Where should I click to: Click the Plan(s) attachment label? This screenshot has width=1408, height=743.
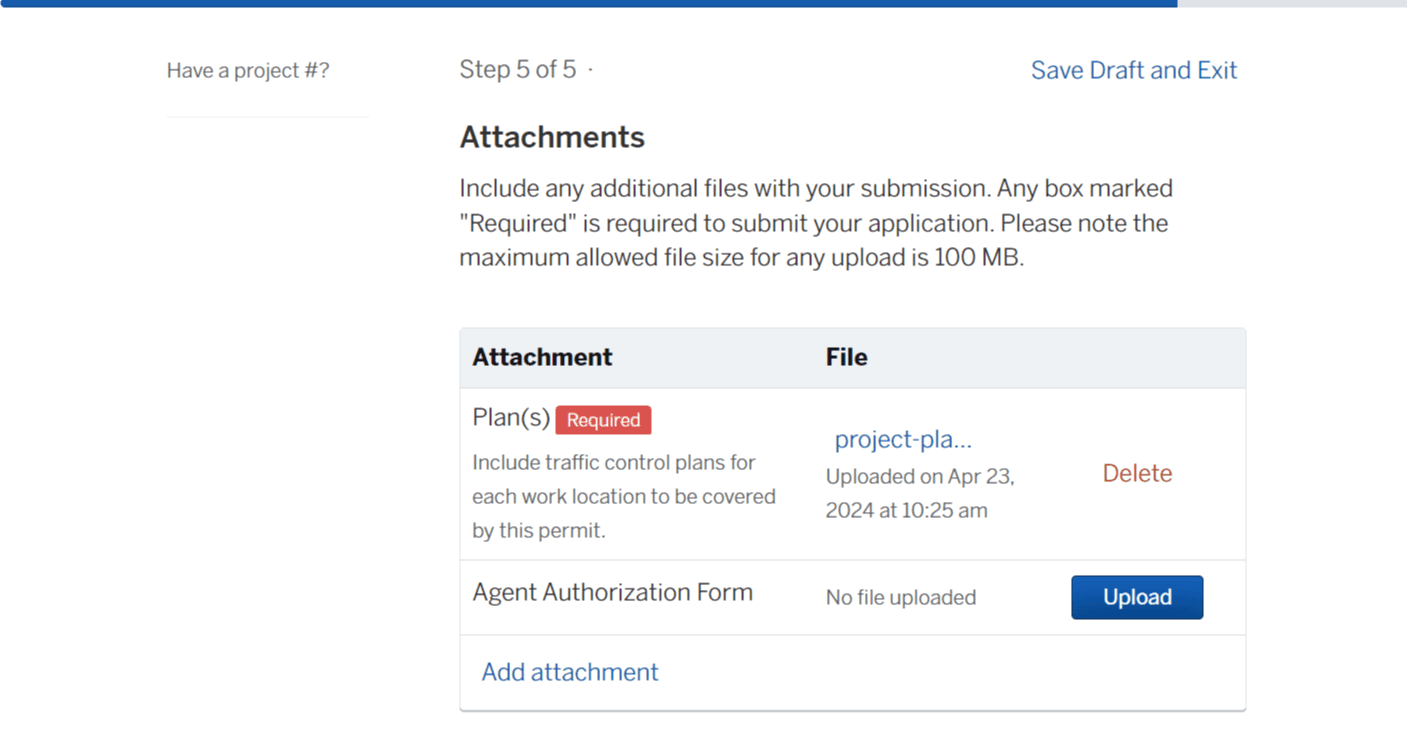click(510, 417)
